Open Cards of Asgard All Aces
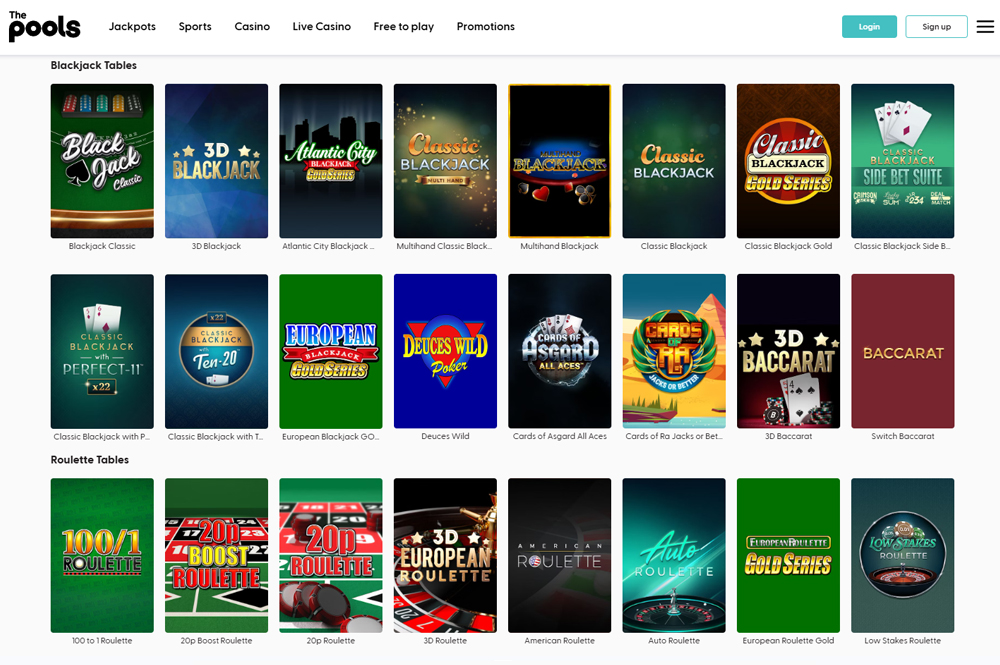Screen dimensions: 1000x665 pos(559,350)
